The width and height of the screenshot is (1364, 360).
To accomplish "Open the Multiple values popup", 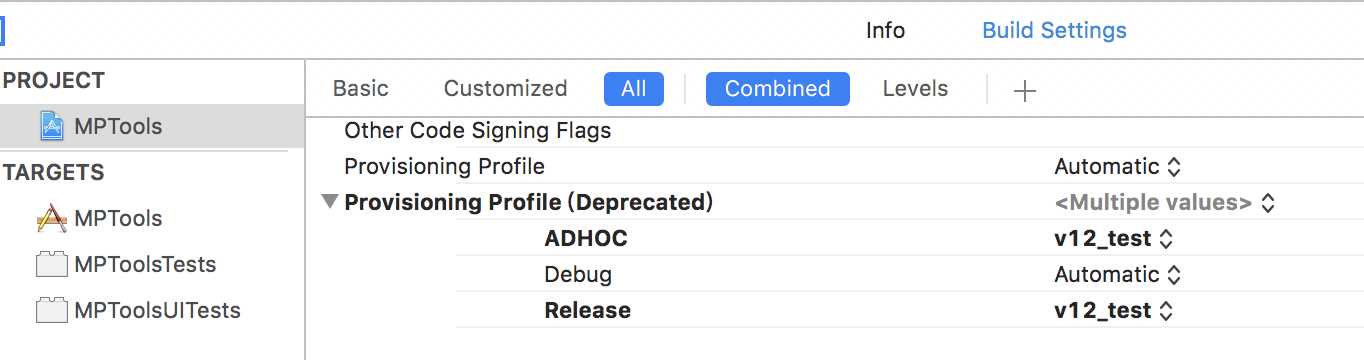I will click(1164, 203).
